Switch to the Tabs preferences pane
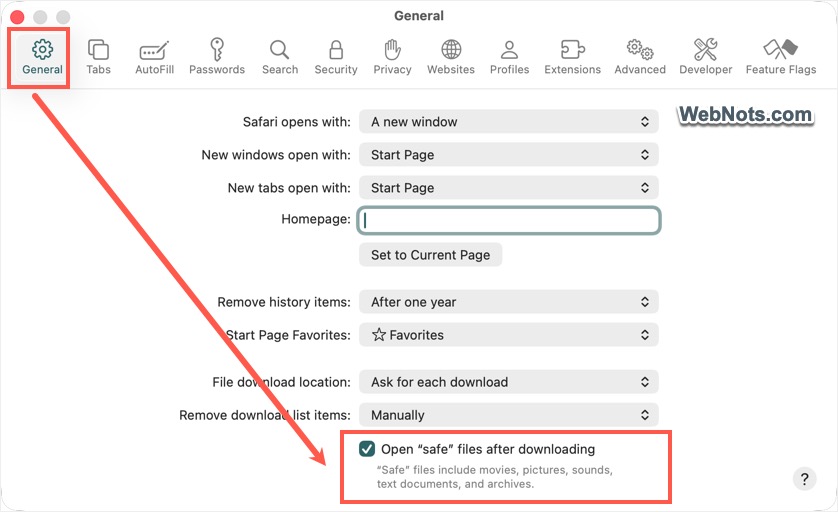The width and height of the screenshot is (838, 512). (x=98, y=57)
